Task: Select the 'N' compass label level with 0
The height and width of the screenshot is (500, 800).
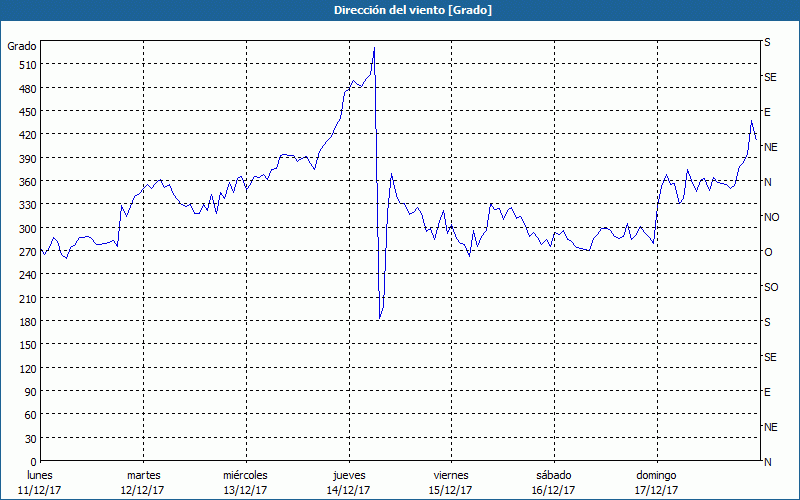Action: (767, 462)
